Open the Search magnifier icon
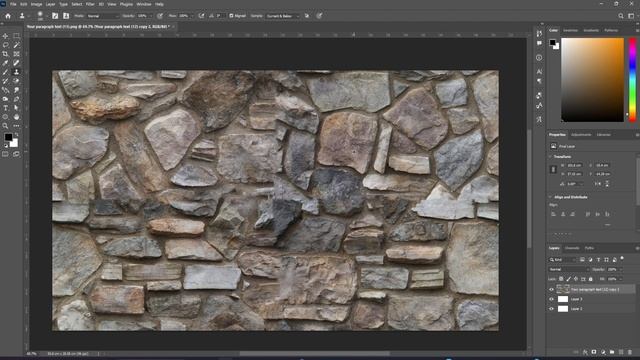The height and width of the screenshot is (360, 640). 621,16
